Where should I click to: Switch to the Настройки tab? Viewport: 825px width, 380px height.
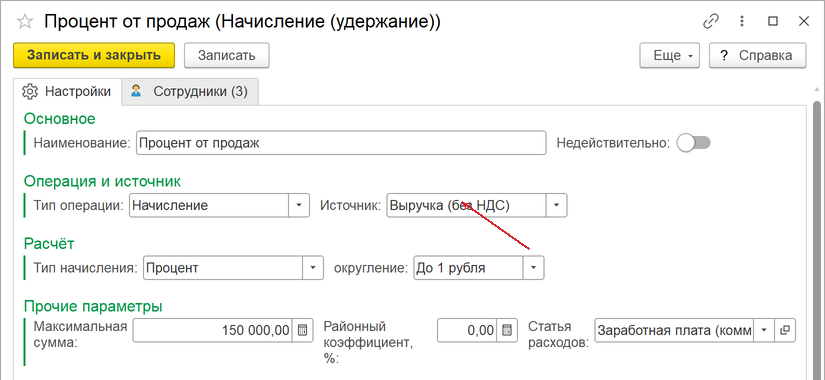[x=67, y=92]
